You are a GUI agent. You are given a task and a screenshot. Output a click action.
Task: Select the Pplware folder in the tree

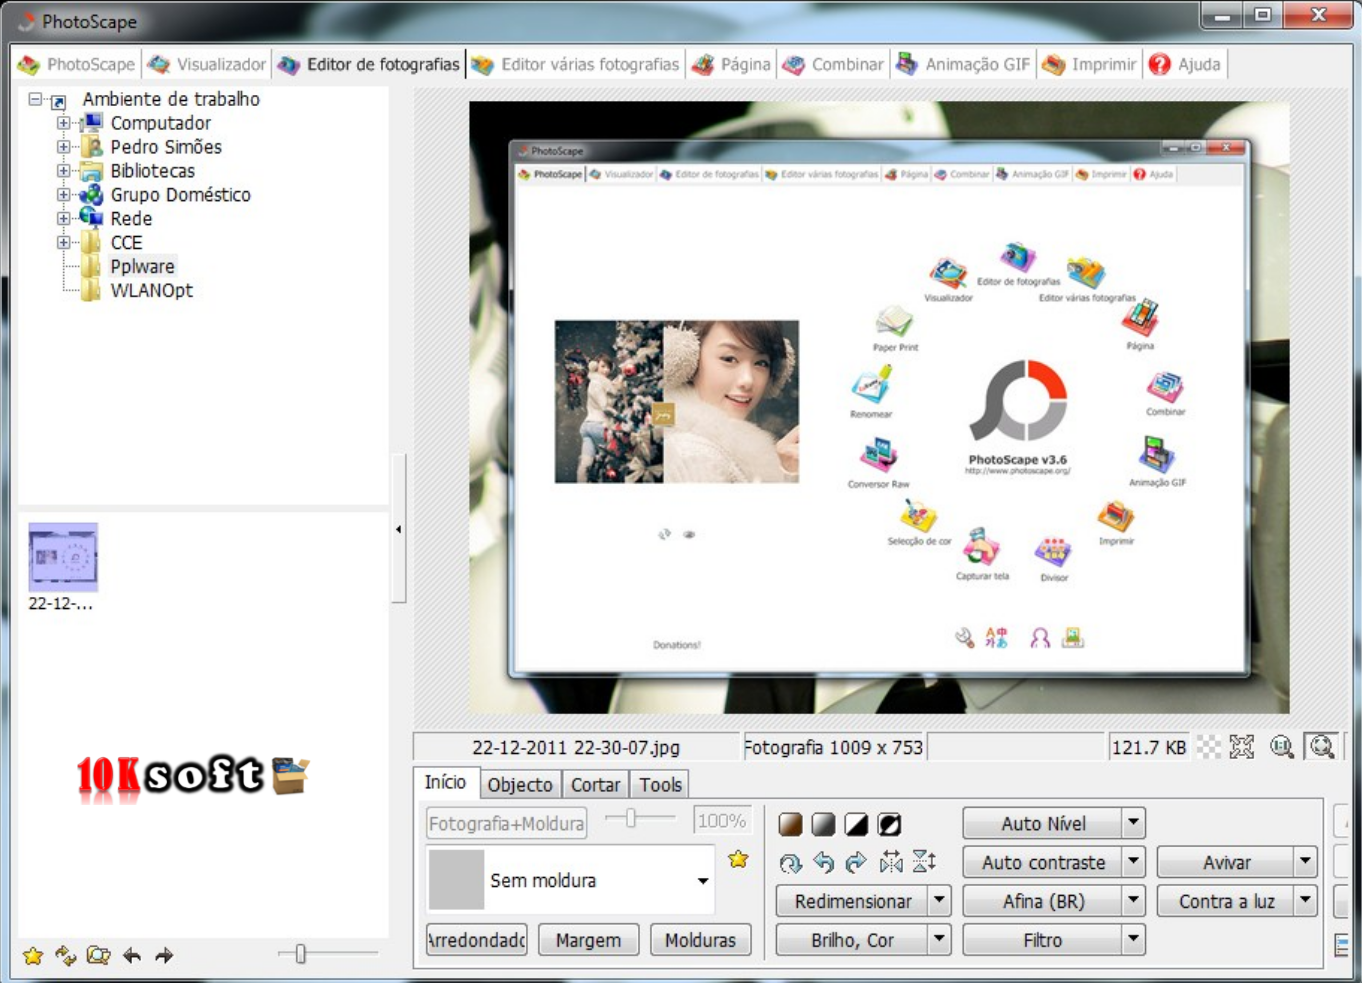coord(142,266)
